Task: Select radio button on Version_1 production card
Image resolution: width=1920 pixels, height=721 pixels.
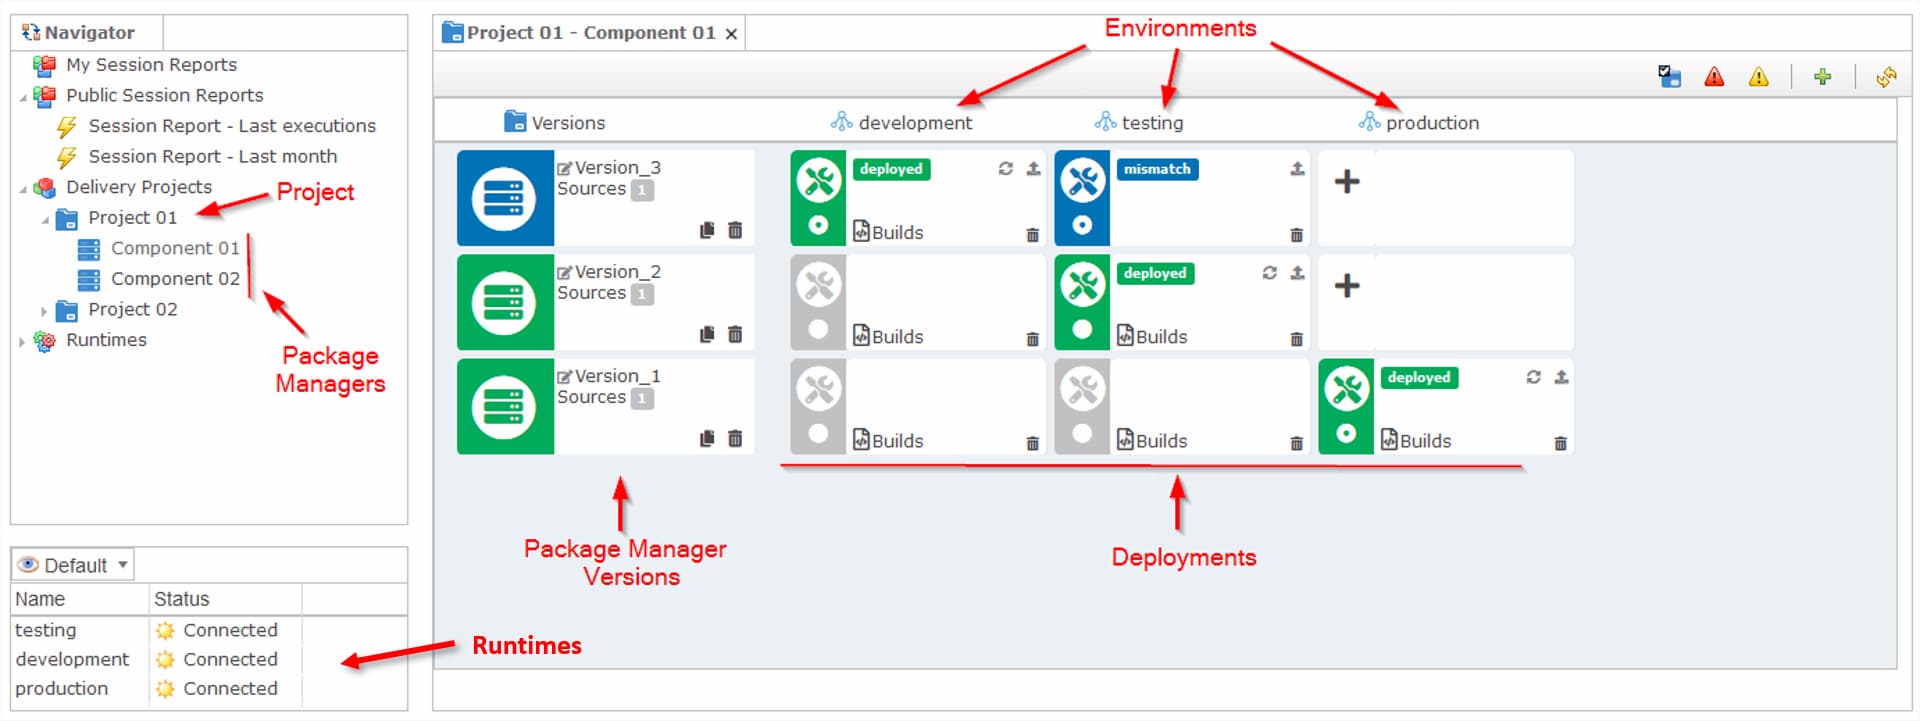Action: point(1346,433)
